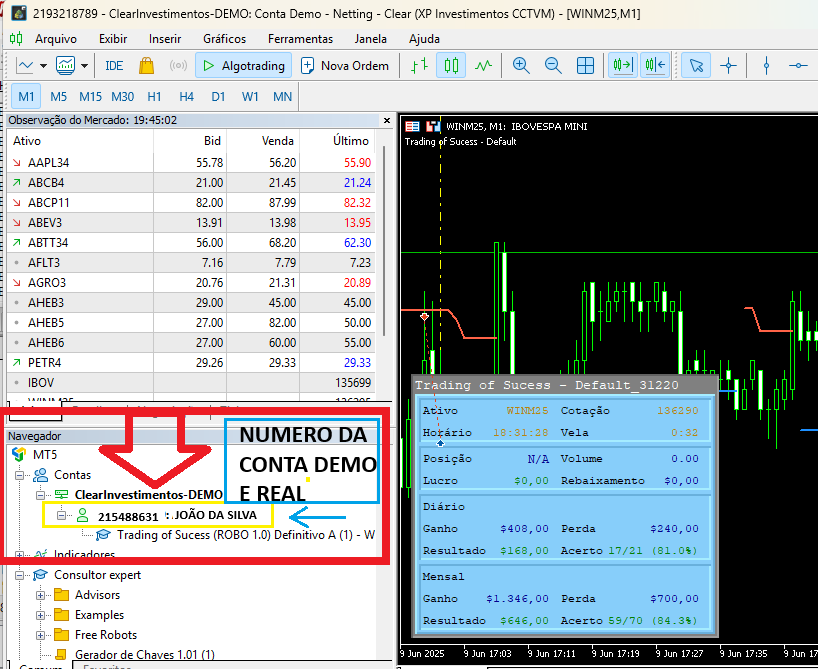Viewport: 818px width, 669px height.
Task: Zoom in on the chart
Action: [521, 66]
